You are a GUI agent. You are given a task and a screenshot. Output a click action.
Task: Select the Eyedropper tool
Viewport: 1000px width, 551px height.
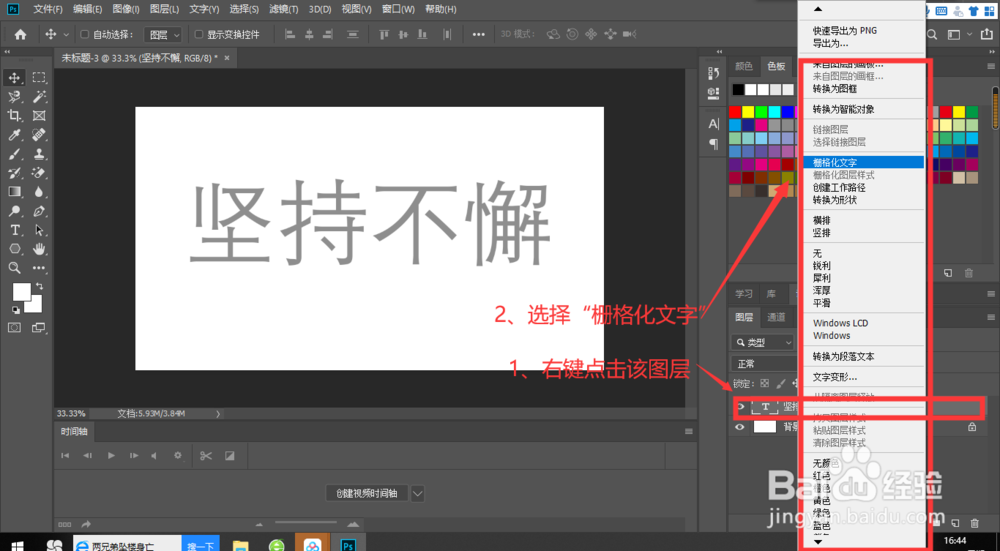[14, 135]
